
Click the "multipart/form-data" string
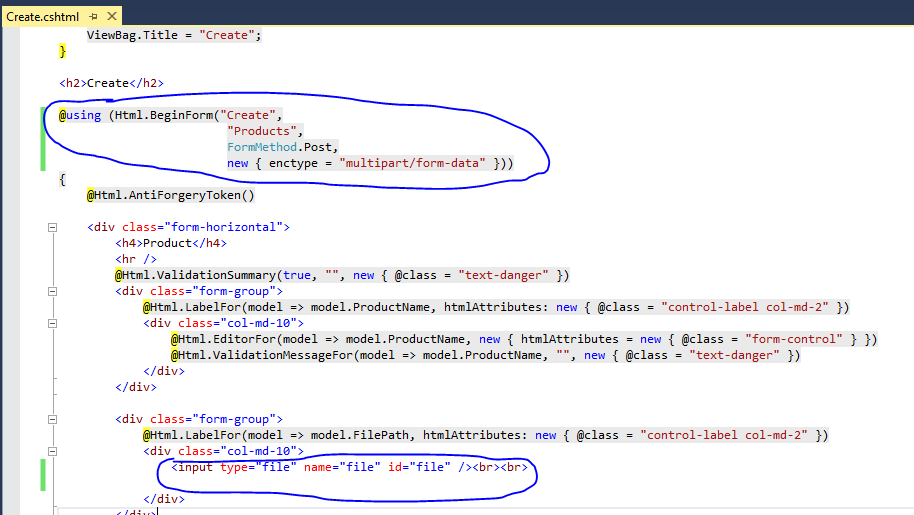[412, 163]
